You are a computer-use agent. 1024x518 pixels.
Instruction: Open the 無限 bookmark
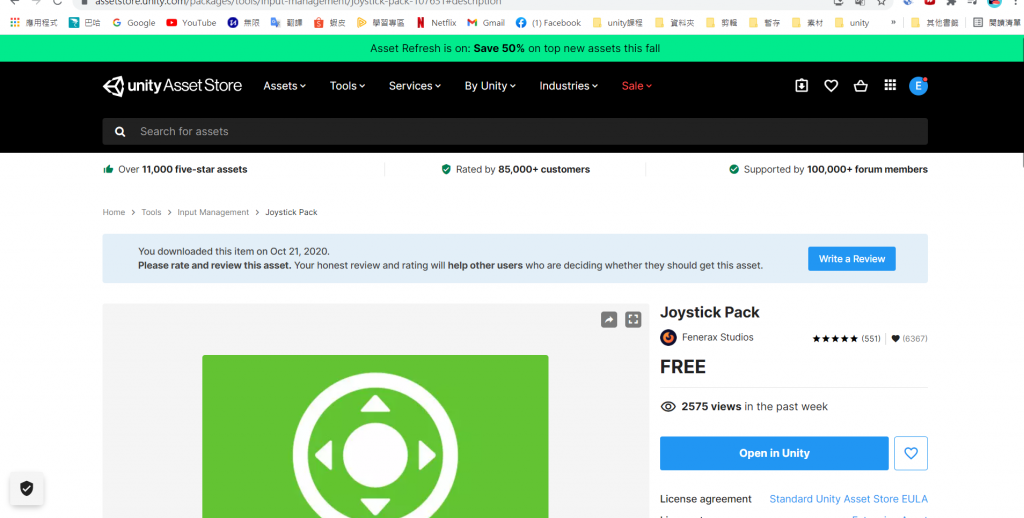click(243, 23)
